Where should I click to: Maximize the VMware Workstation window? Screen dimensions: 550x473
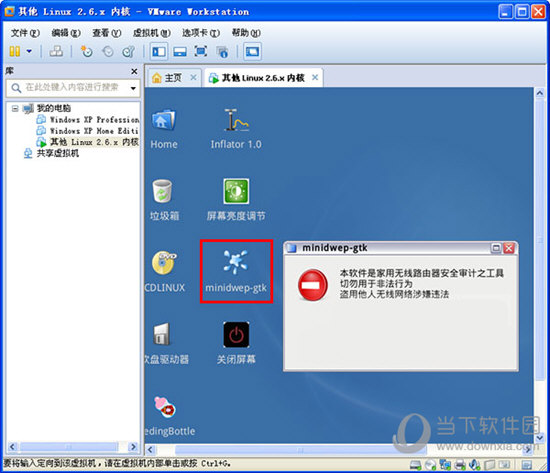(522, 12)
